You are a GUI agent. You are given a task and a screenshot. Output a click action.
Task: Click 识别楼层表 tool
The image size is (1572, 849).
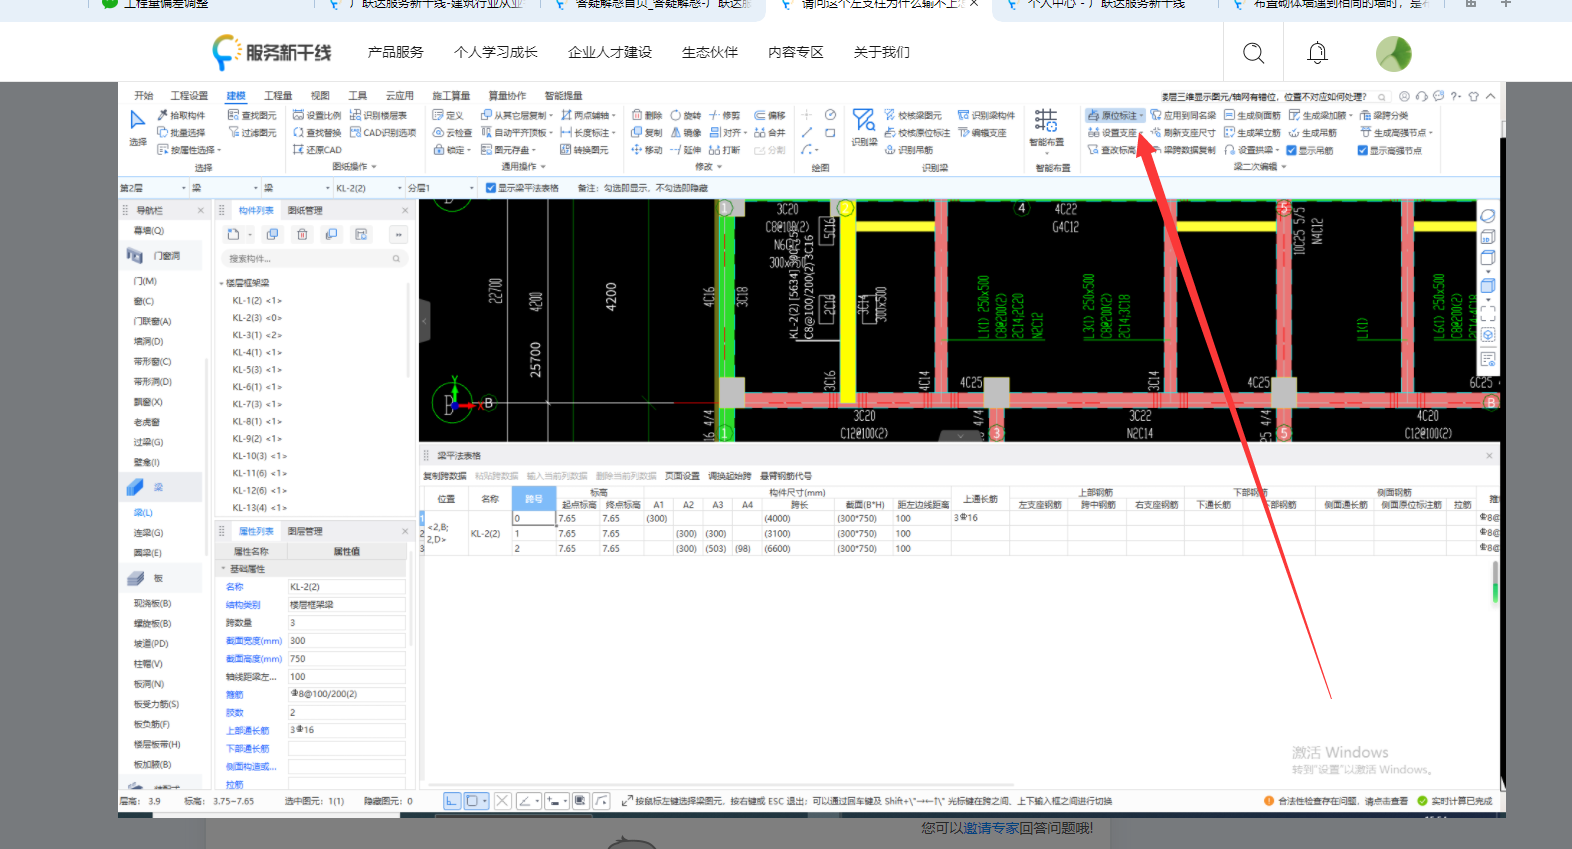pos(379,115)
